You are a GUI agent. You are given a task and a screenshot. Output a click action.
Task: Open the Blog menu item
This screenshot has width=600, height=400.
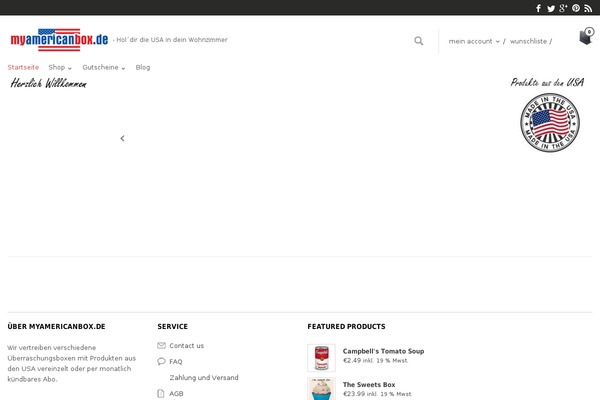coord(143,67)
